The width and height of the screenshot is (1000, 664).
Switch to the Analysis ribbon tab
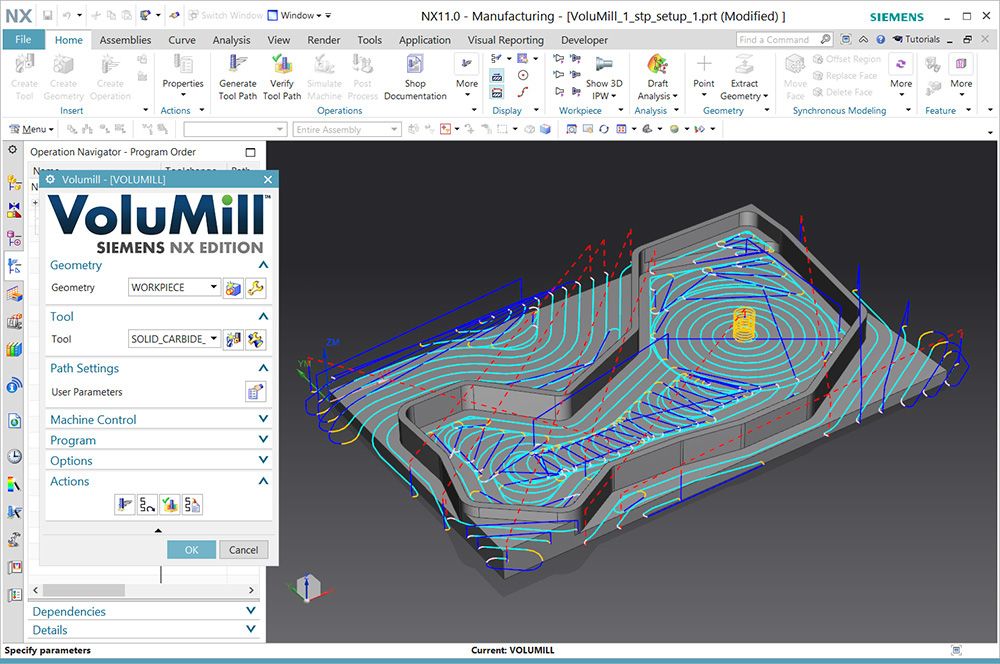tap(231, 40)
